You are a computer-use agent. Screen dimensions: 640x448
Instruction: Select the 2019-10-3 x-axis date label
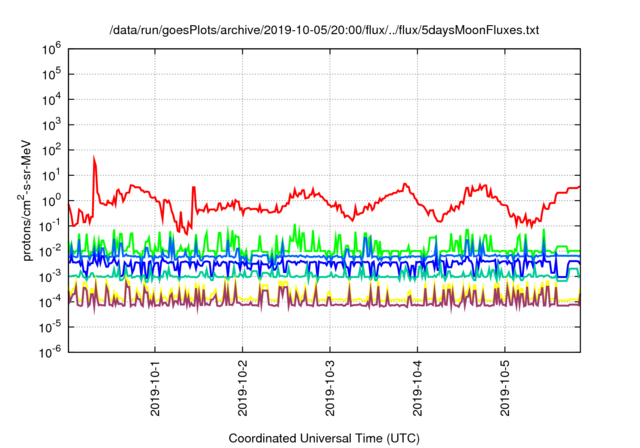330,388
